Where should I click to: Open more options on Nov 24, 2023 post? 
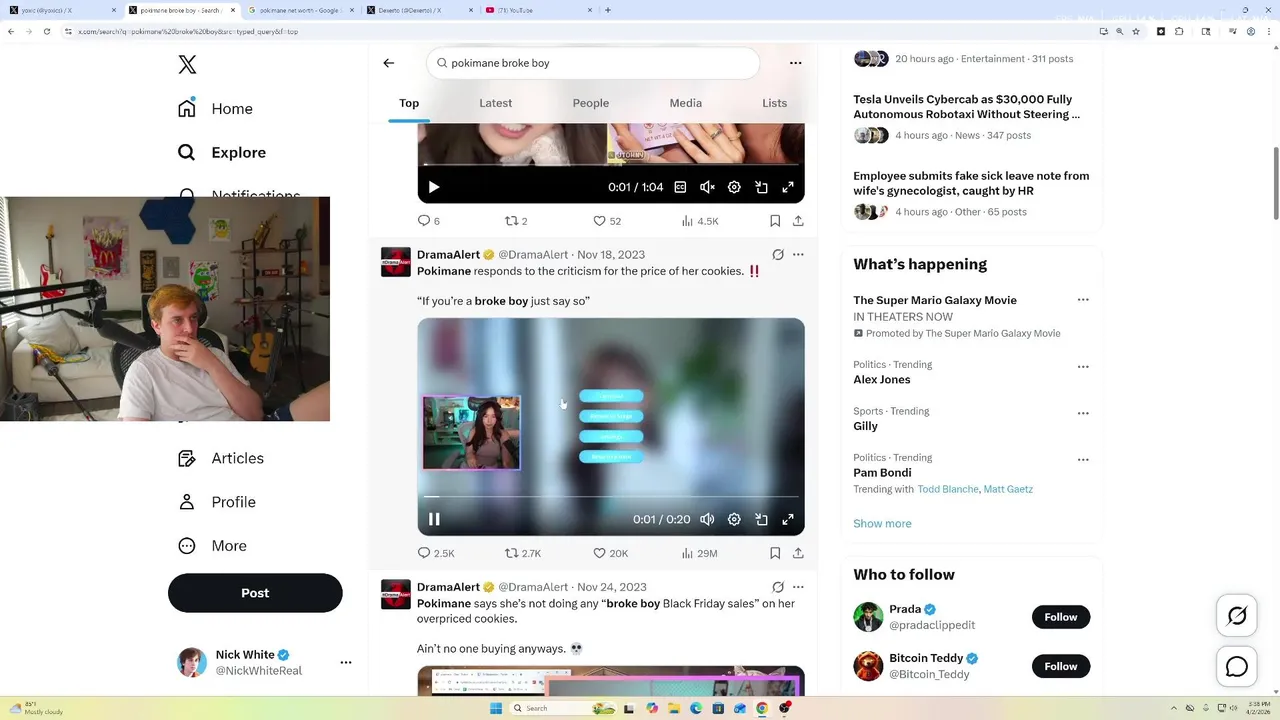point(798,587)
